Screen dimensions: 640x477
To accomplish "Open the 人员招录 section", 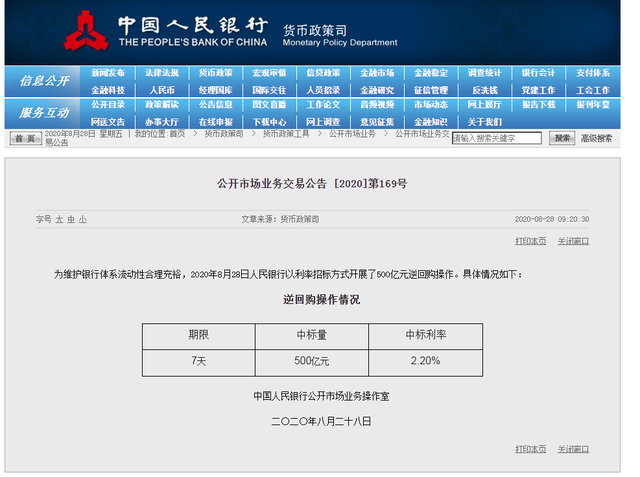I will point(323,90).
